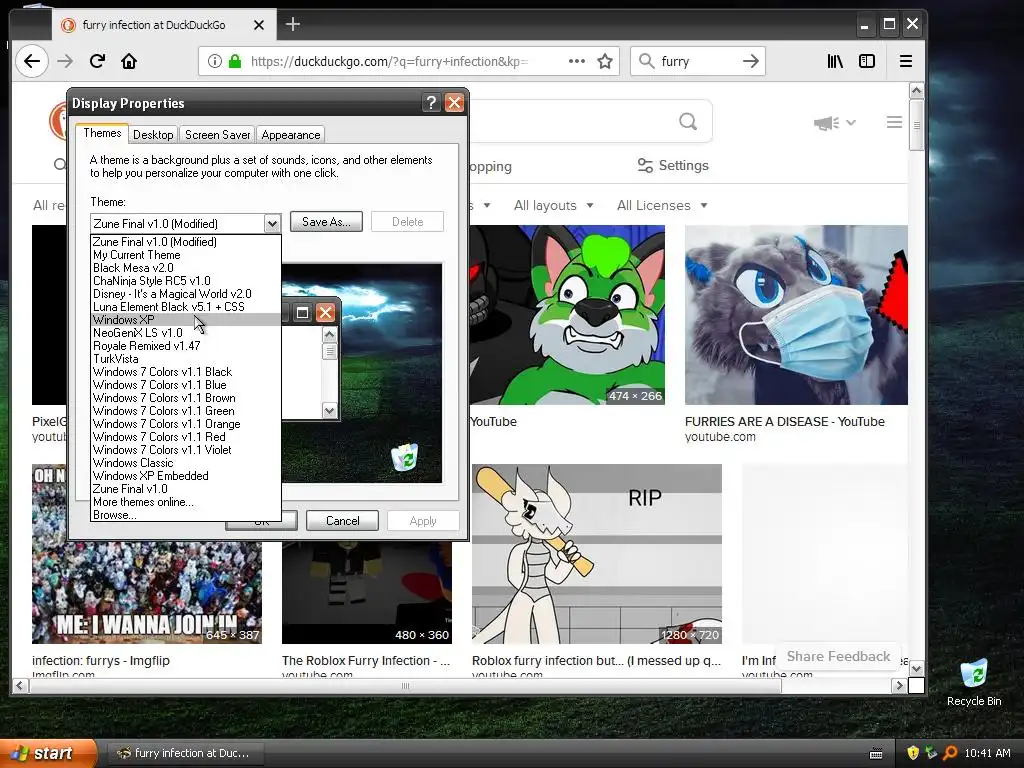
Task: Click the Save As... button
Action: (326, 222)
